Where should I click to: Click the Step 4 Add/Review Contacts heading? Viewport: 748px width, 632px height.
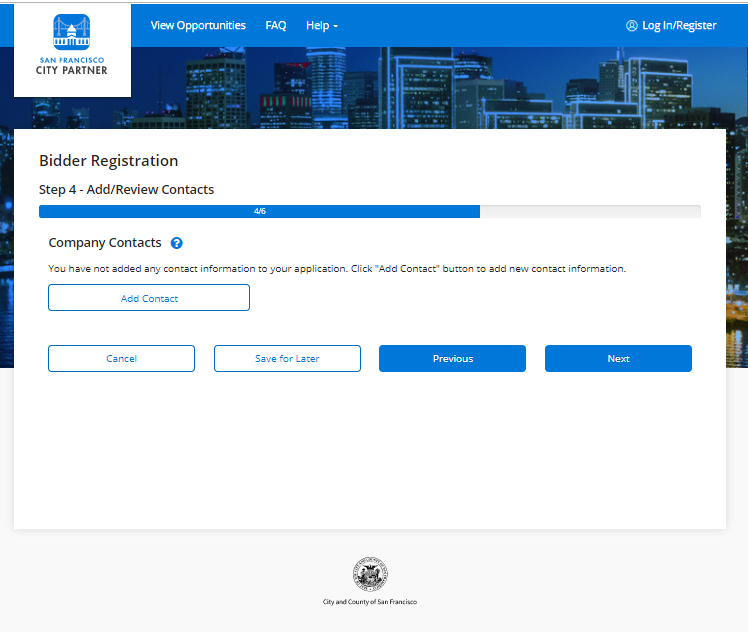(126, 189)
